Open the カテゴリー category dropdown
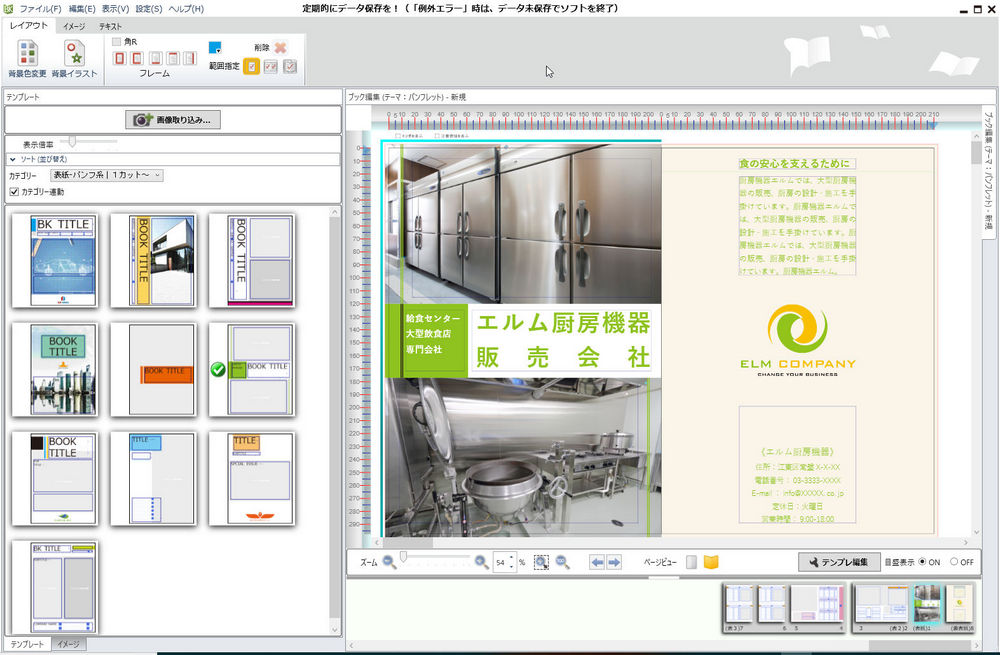1000x655 pixels. 106,175
